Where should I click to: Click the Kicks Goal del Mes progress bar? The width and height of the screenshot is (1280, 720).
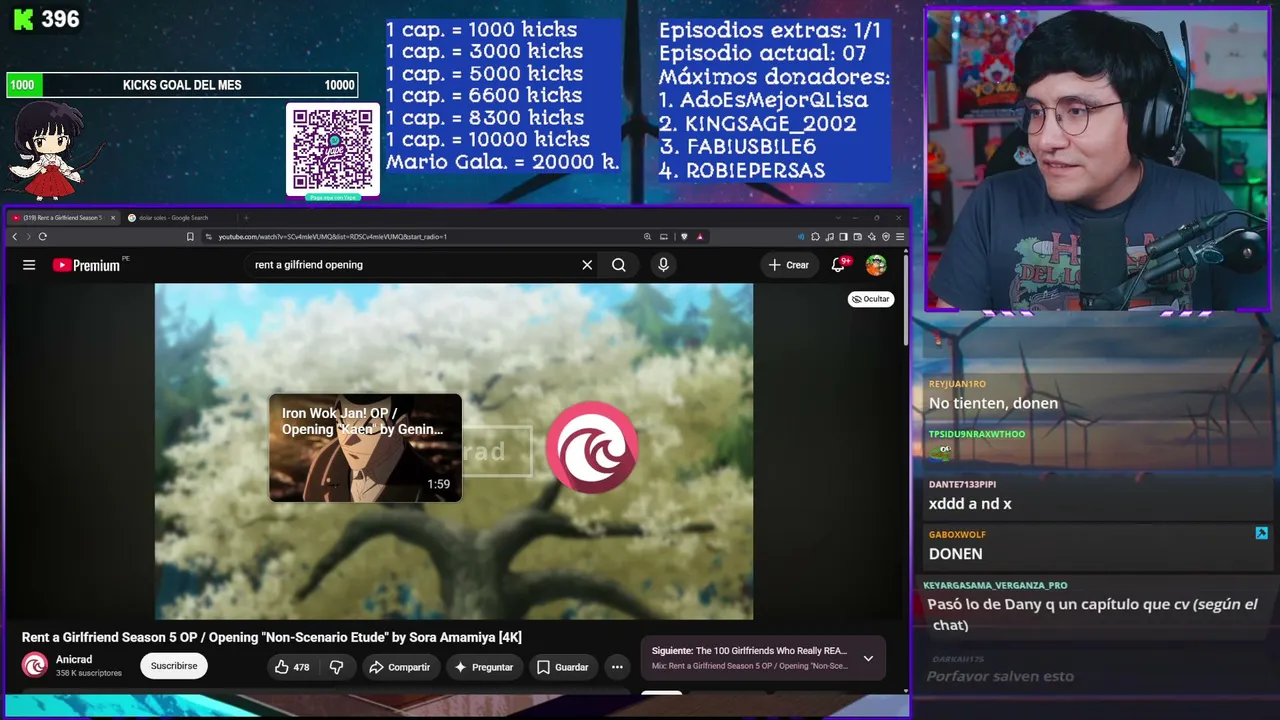pos(182,85)
